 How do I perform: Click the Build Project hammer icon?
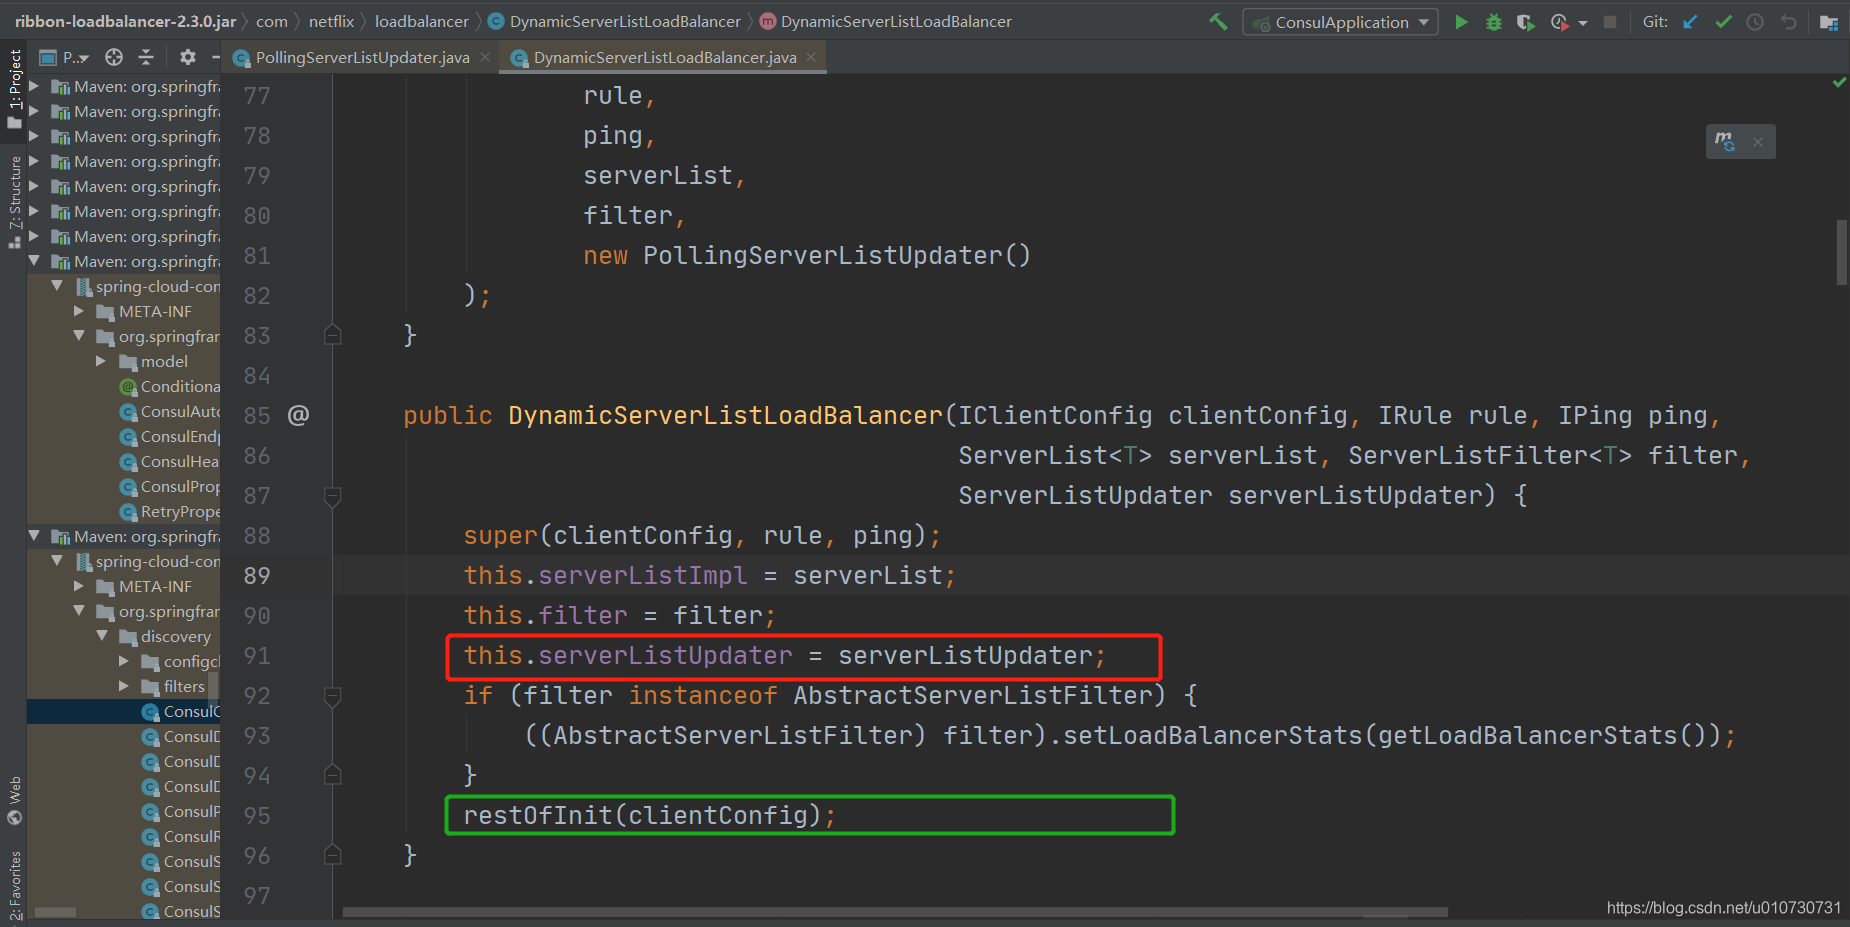[x=1218, y=22]
